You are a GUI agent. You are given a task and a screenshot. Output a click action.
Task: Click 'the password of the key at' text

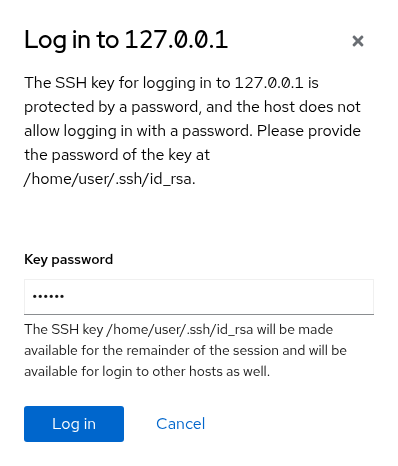click(117, 155)
